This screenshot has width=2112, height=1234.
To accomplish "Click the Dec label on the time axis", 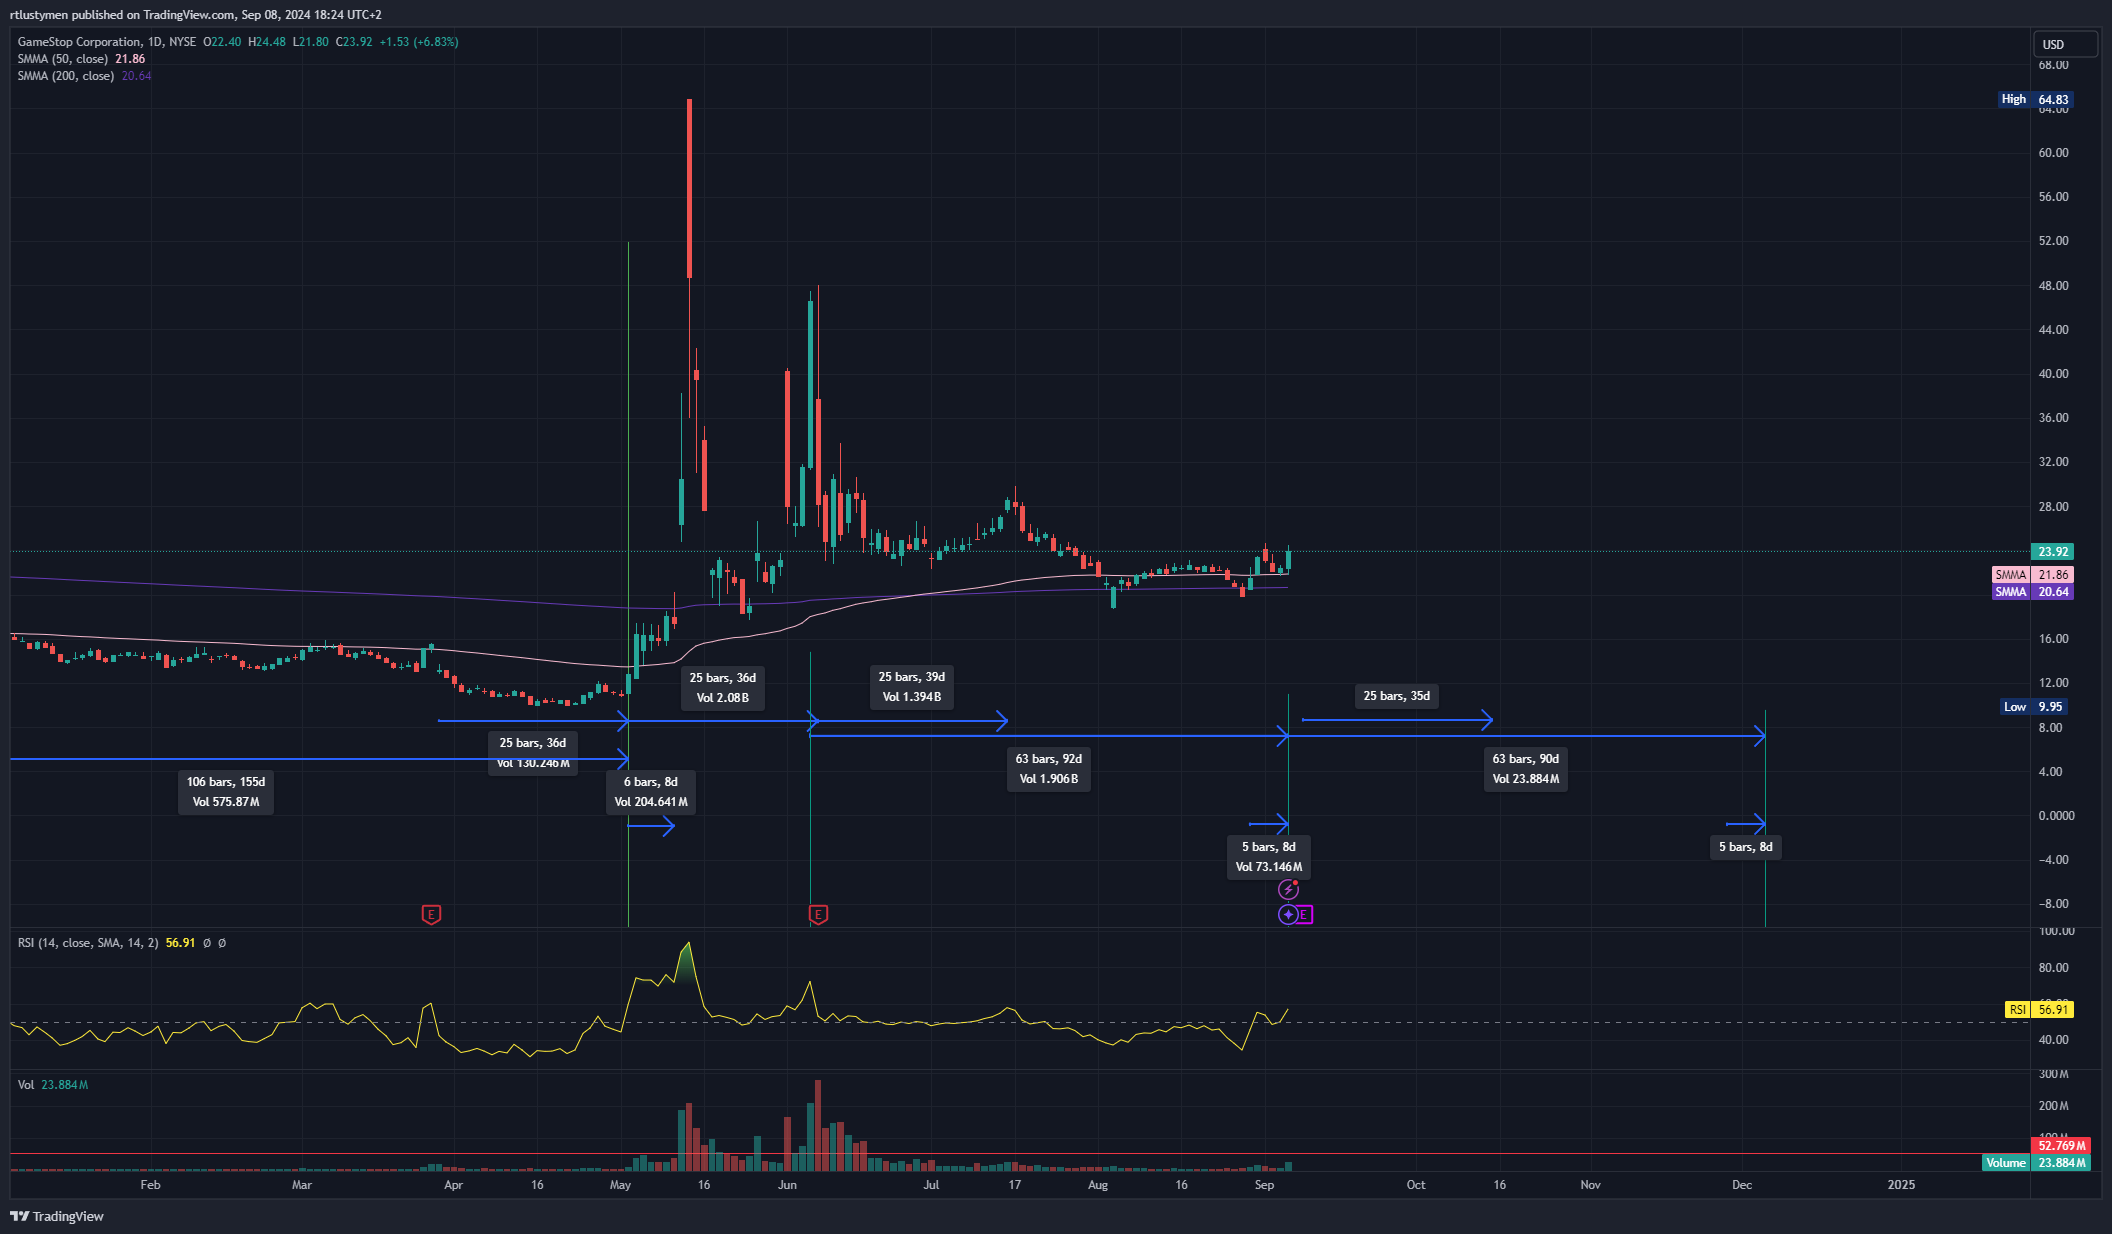I will point(1742,1185).
